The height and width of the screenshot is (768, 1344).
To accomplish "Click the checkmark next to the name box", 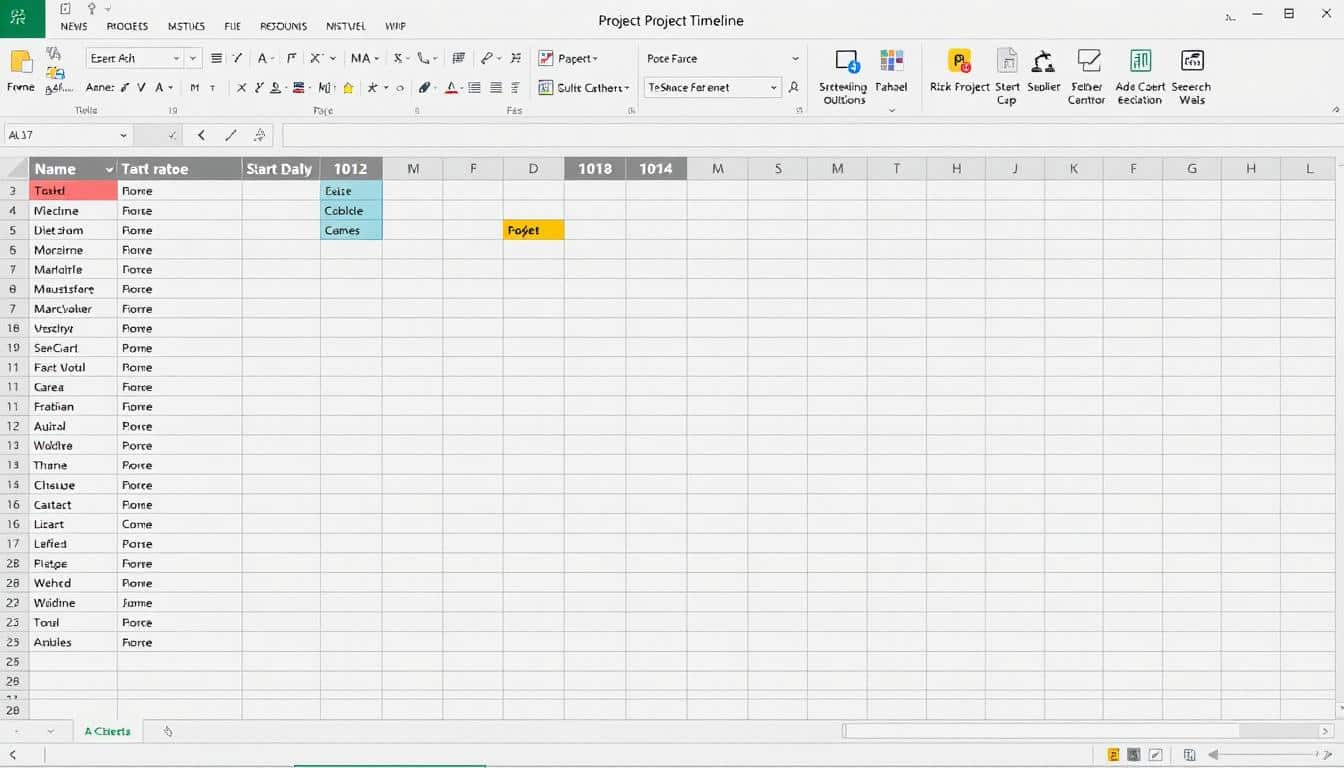I will click(x=173, y=135).
